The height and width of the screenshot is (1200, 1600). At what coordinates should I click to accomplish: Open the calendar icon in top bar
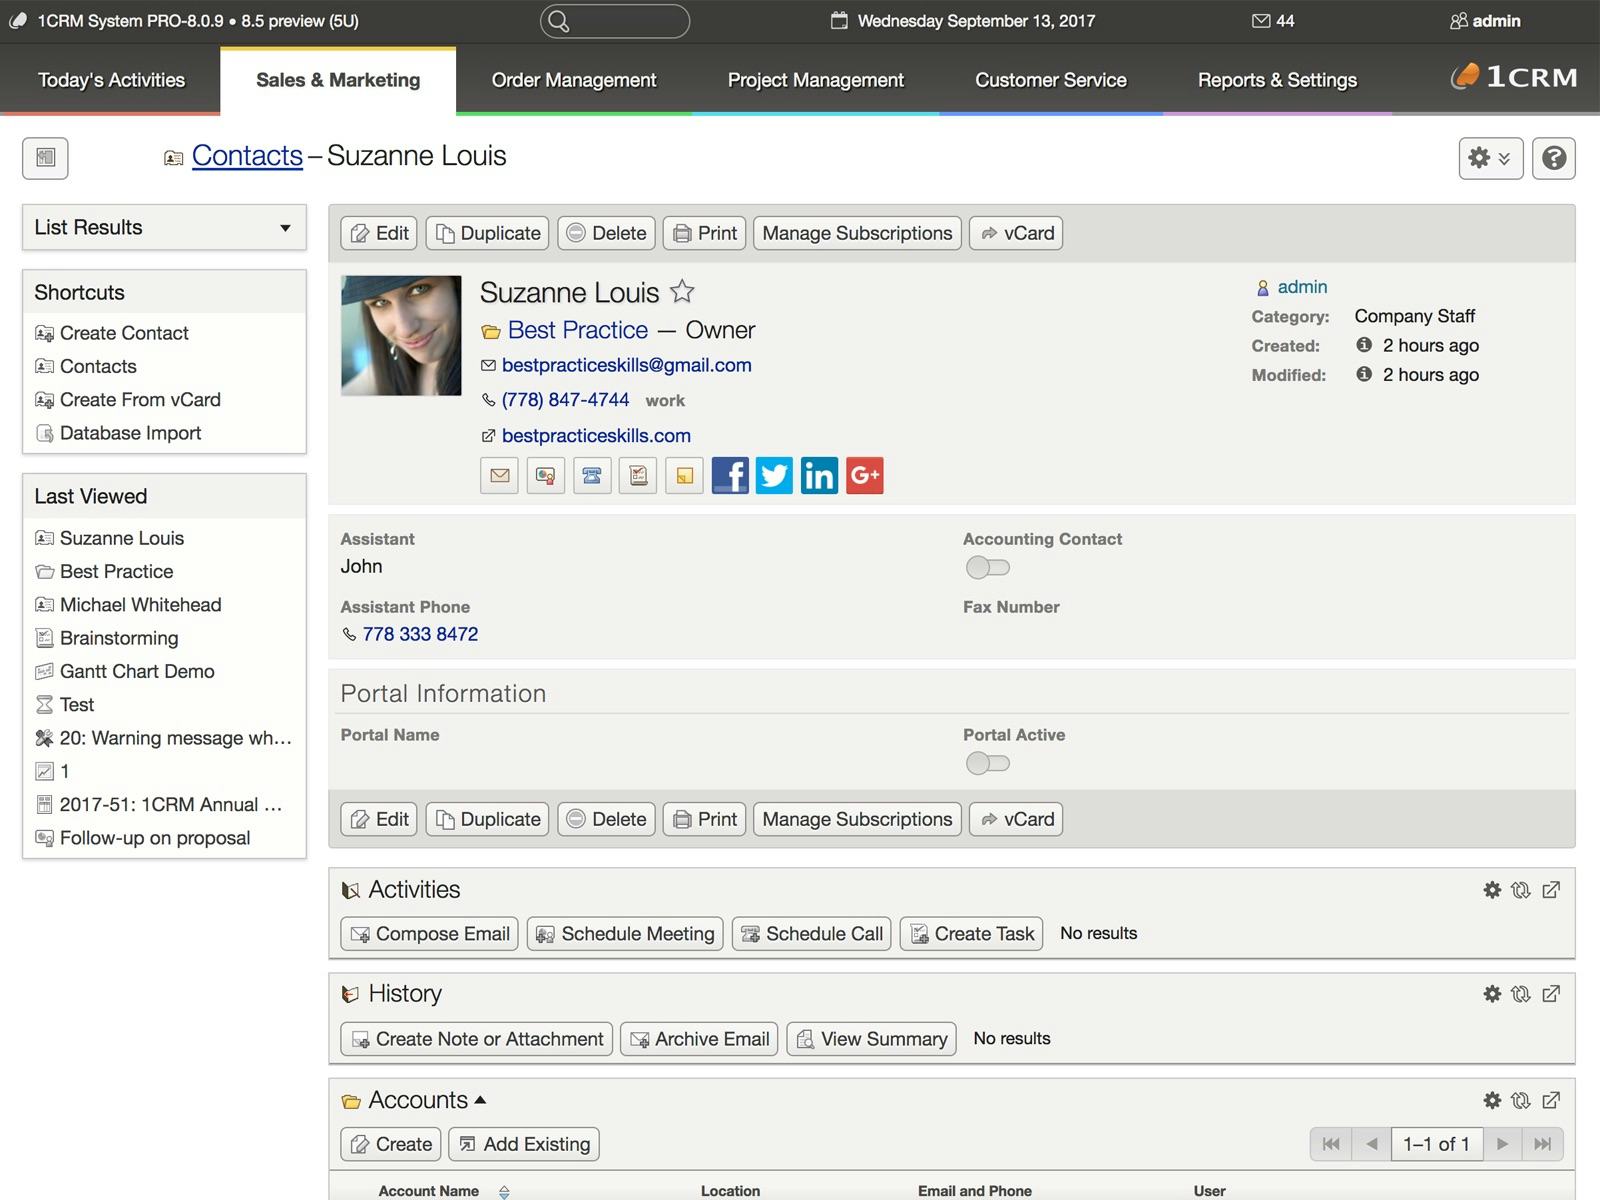[x=839, y=21]
